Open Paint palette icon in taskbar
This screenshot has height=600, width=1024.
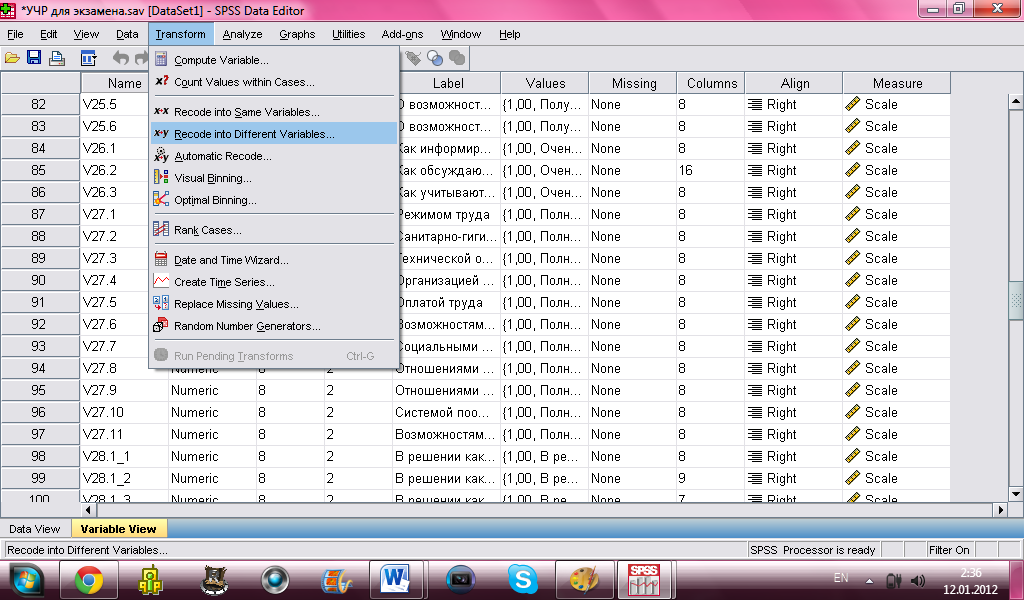click(x=584, y=580)
